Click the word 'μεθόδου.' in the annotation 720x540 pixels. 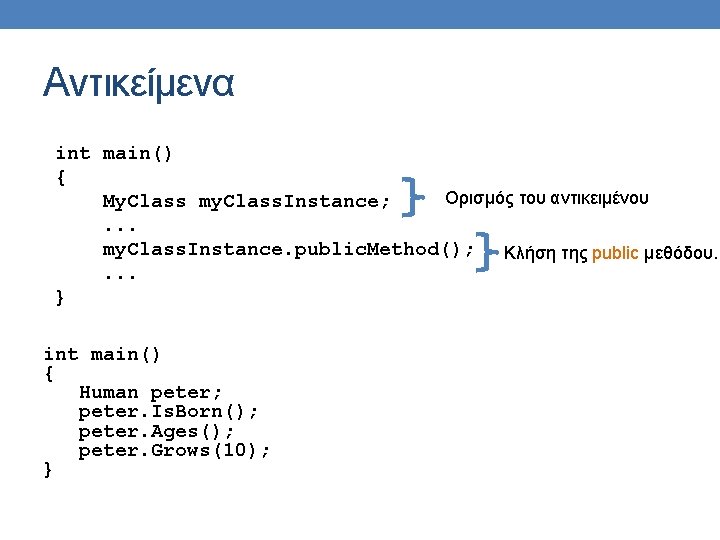click(680, 253)
